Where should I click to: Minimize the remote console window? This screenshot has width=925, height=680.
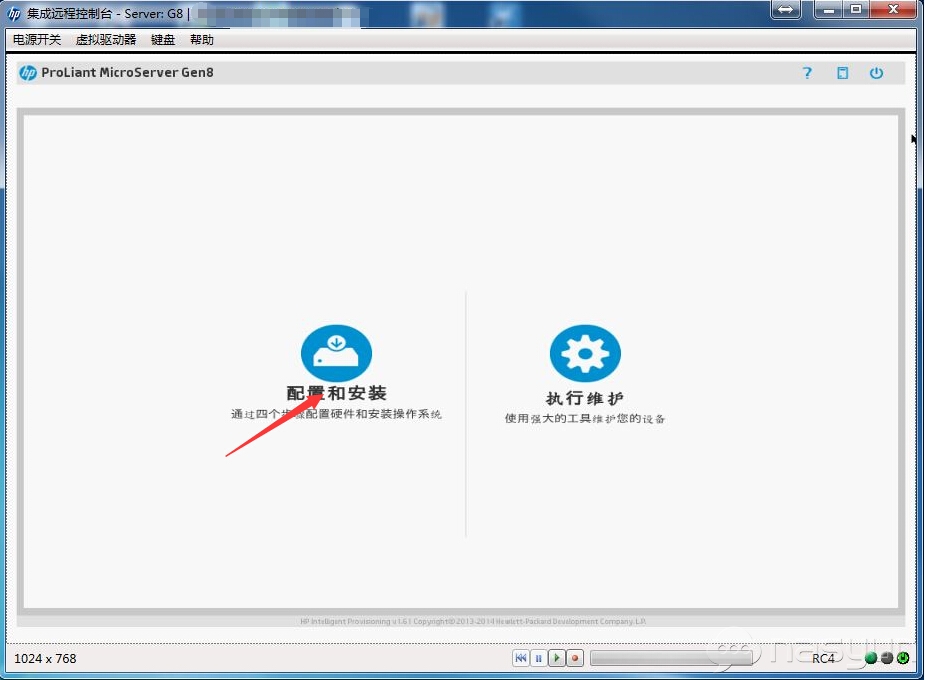(829, 9)
